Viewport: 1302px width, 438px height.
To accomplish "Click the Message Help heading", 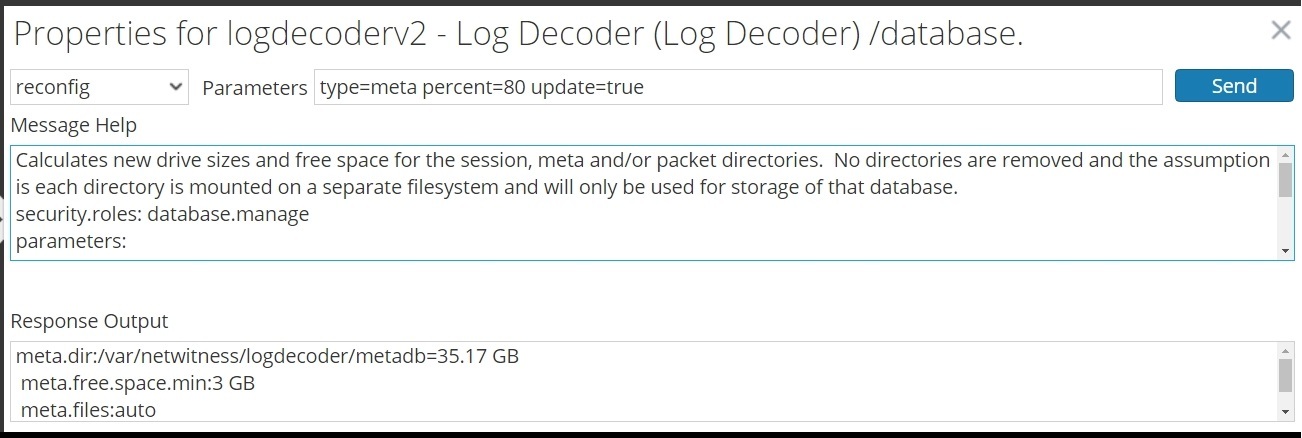I will [x=73, y=125].
